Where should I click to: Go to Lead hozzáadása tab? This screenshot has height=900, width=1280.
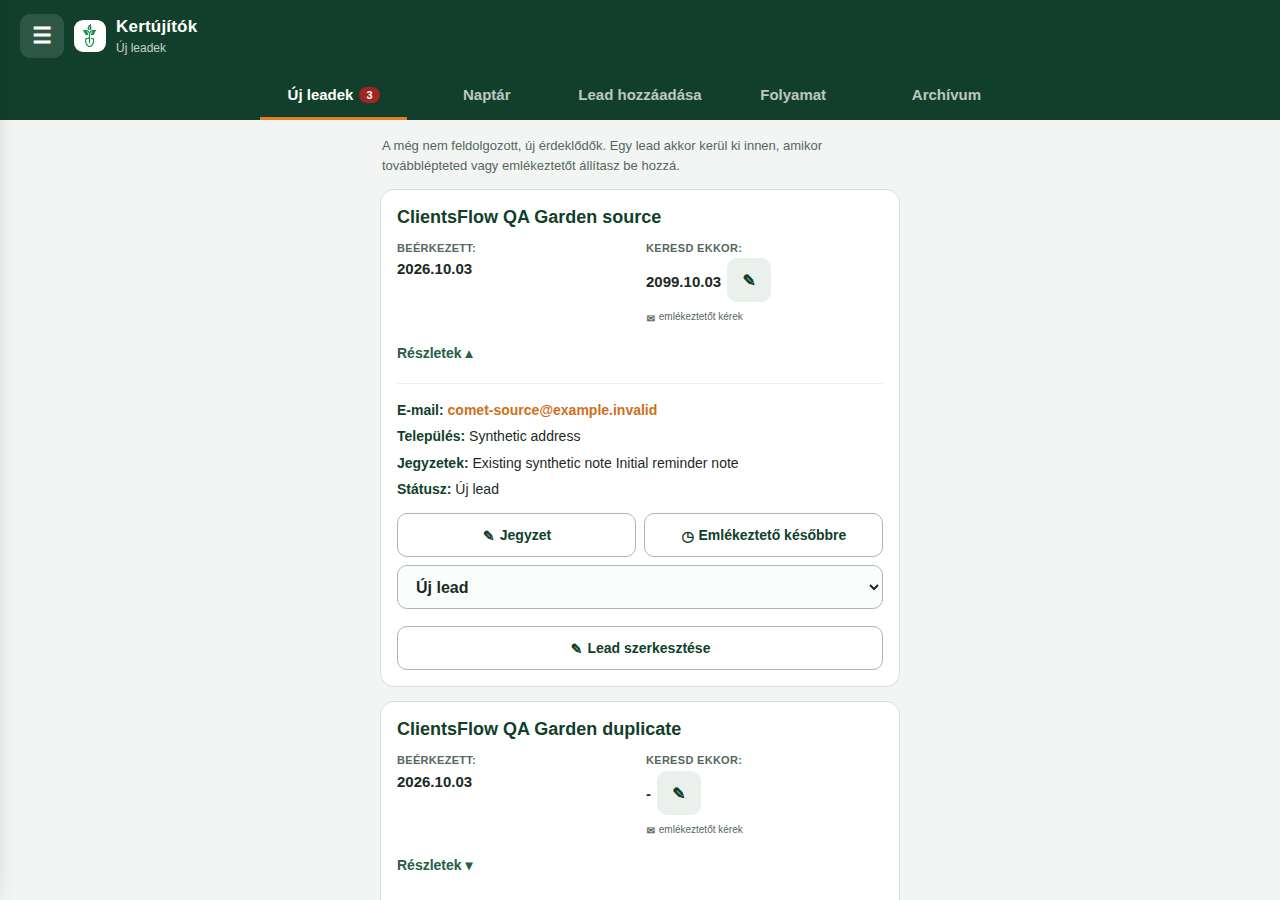click(640, 96)
